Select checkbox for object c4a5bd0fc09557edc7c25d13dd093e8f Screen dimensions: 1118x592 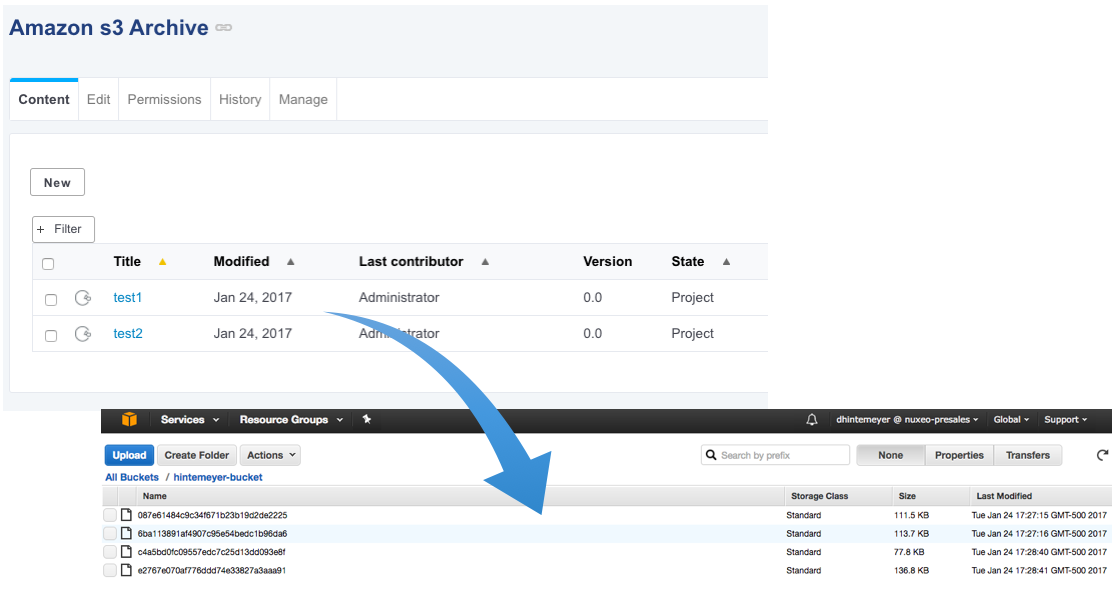tap(110, 552)
